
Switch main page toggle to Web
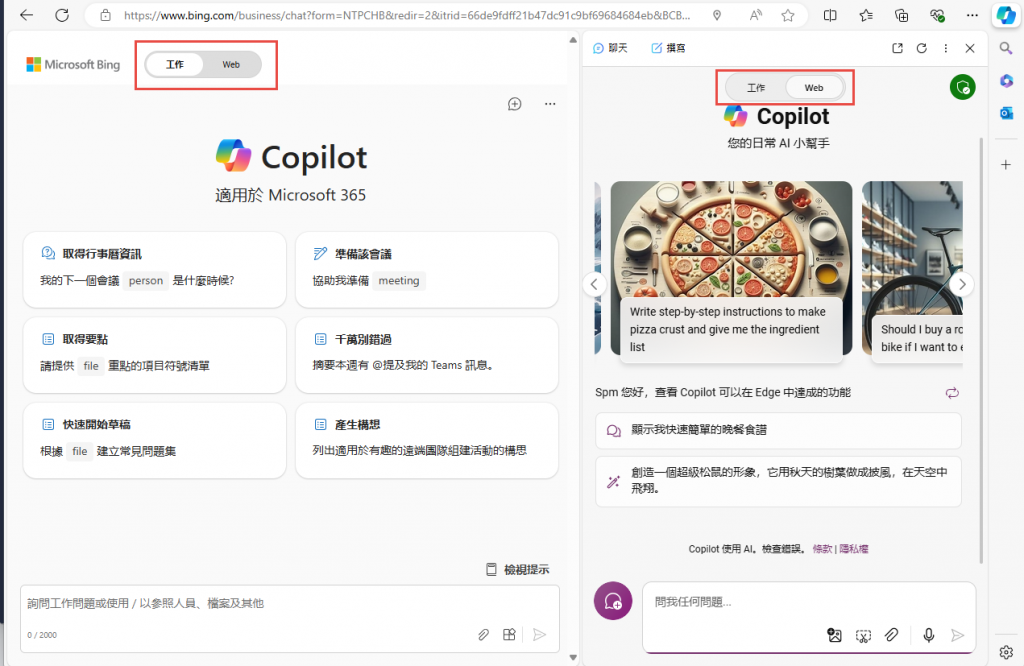(x=231, y=64)
